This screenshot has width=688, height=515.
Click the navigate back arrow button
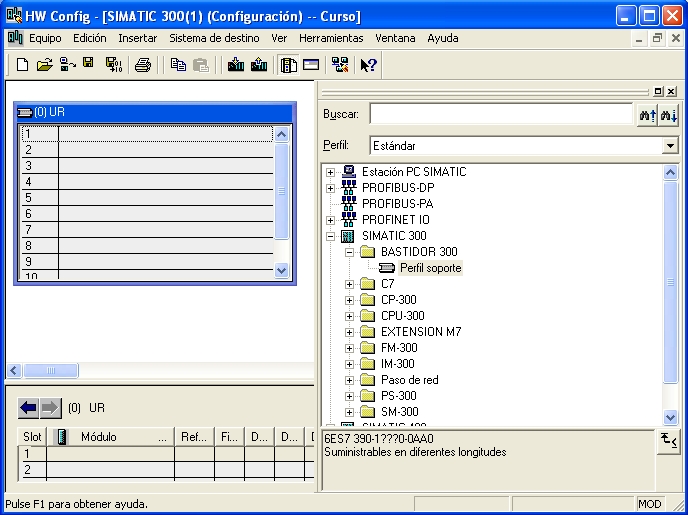28,408
